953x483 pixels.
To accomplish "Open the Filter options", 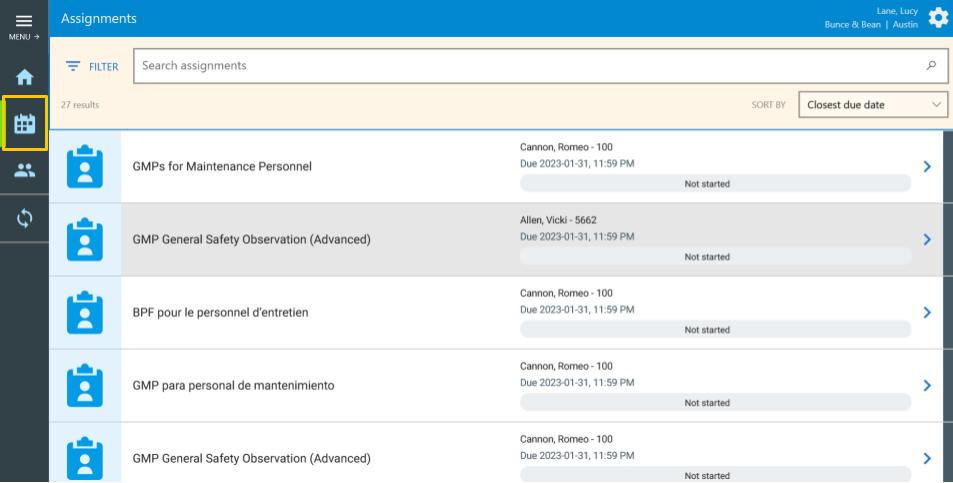I will (92, 67).
